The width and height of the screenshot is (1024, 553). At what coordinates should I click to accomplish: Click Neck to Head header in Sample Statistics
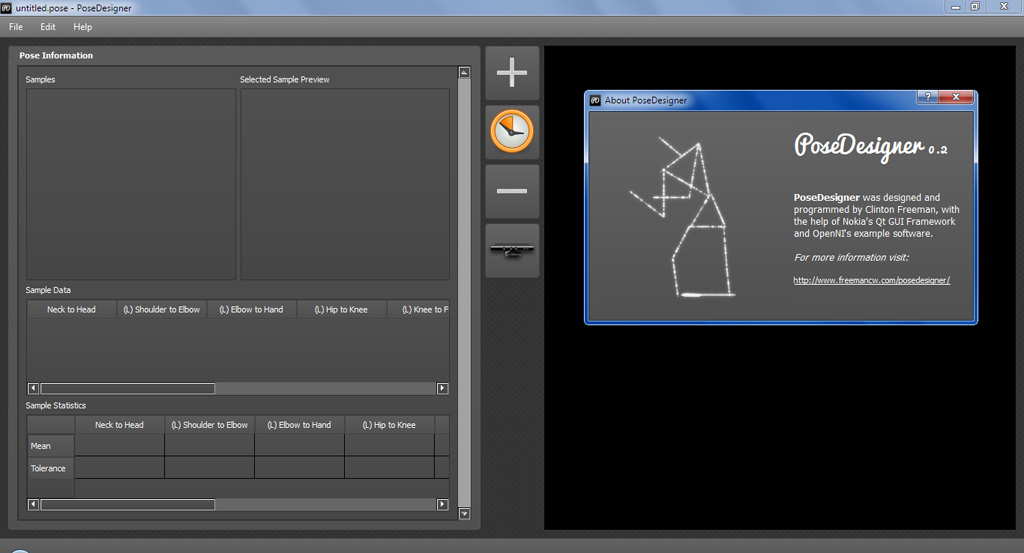coord(120,425)
